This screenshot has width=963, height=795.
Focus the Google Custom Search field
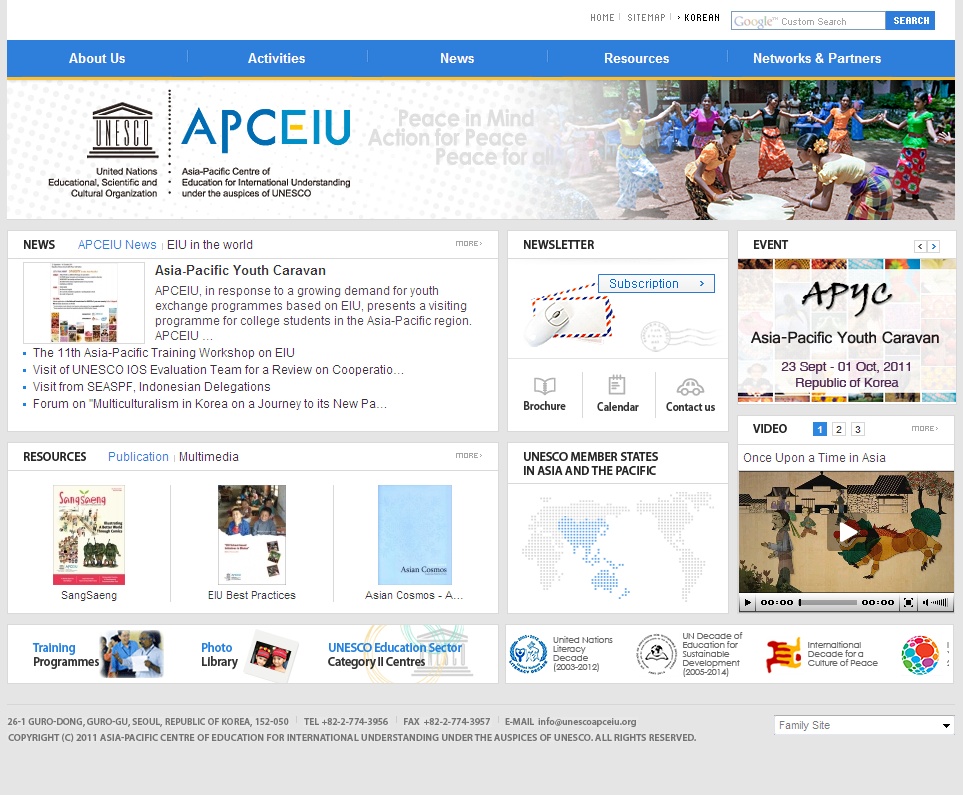[808, 21]
